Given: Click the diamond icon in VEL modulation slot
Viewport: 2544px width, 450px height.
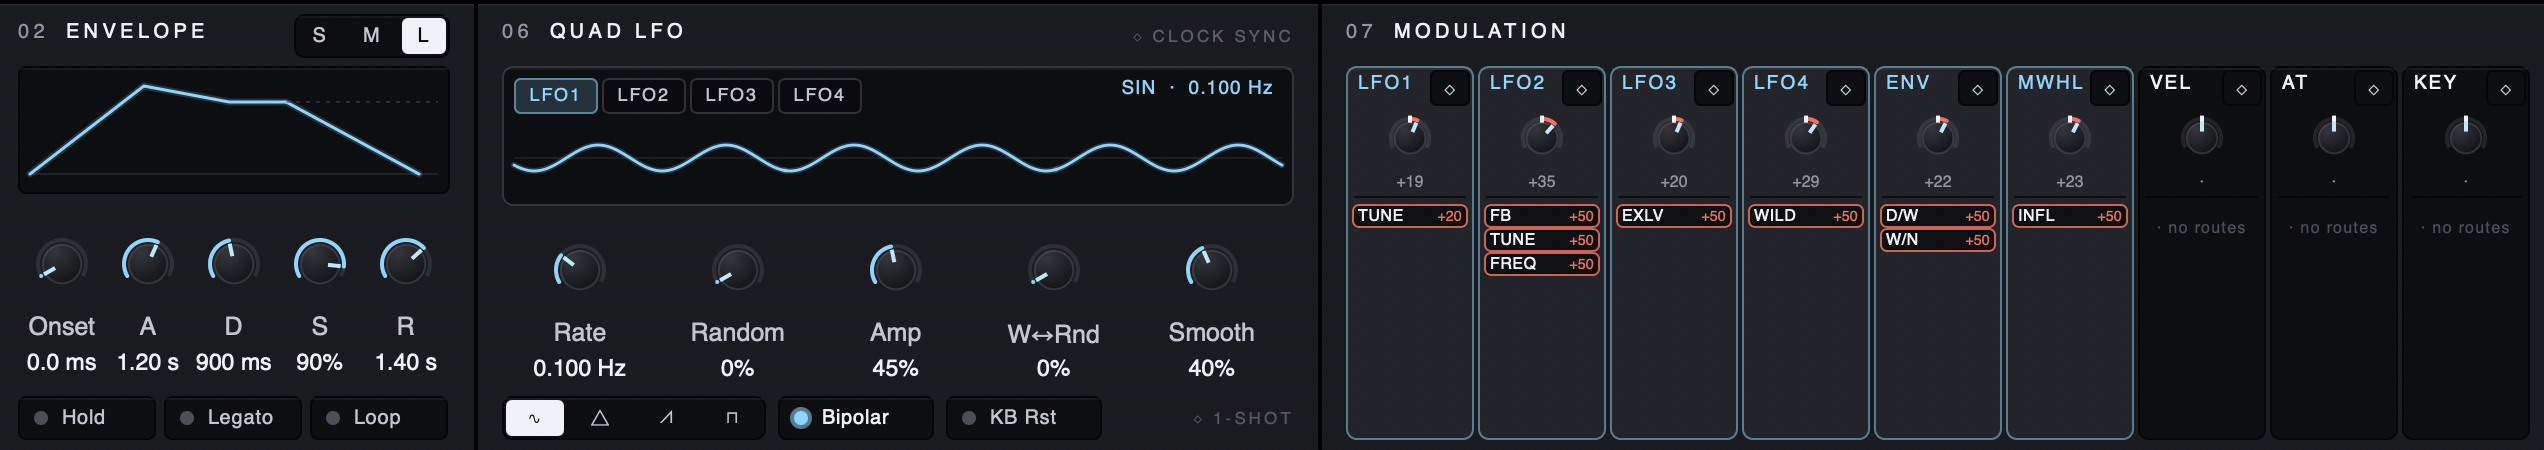Looking at the screenshot, I should [2241, 89].
